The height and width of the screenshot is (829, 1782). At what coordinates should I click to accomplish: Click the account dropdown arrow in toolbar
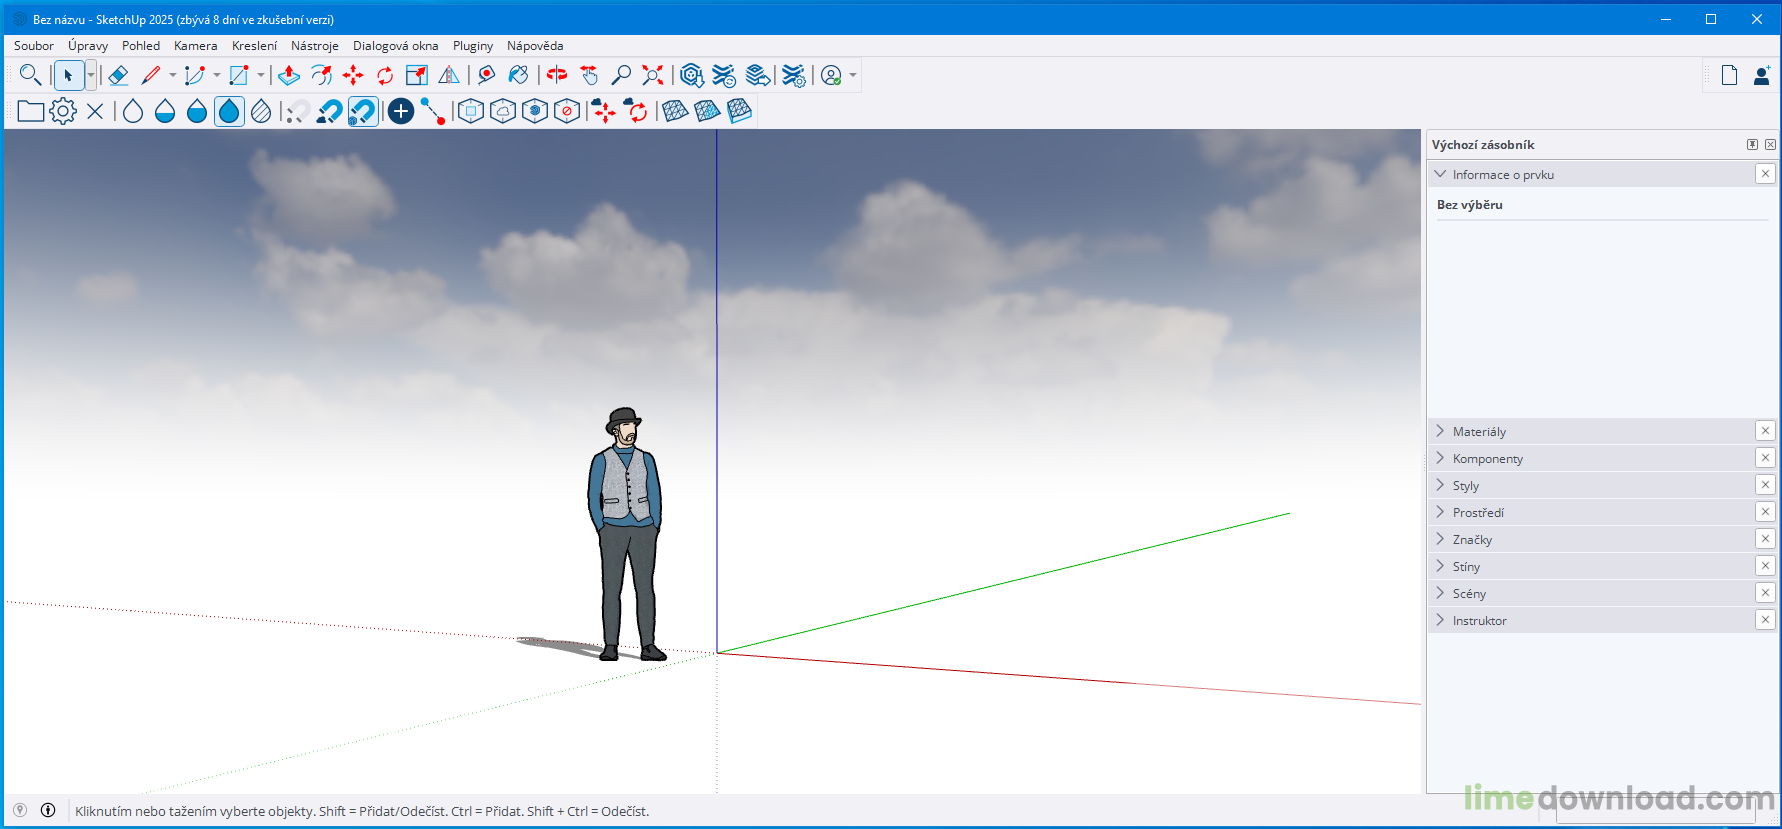point(853,75)
